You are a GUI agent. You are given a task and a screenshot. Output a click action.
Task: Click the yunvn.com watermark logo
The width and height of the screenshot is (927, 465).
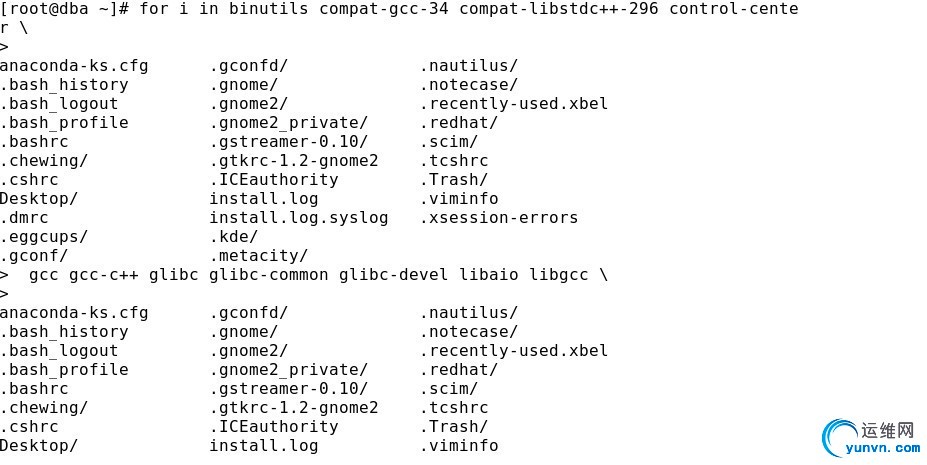tap(871, 438)
